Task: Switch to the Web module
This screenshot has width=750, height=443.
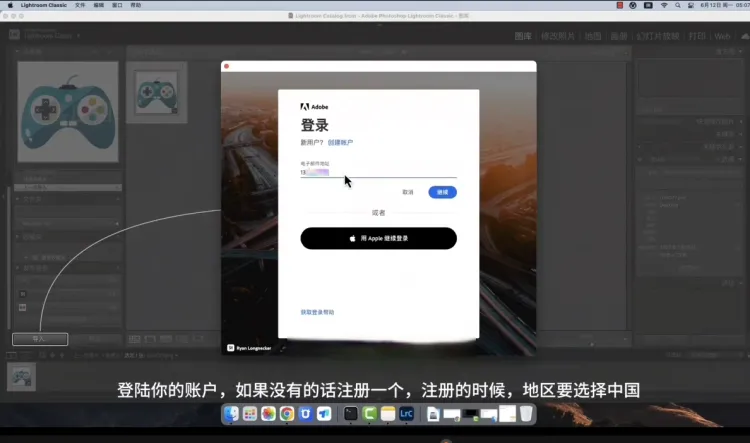Action: pyautogui.click(x=722, y=36)
